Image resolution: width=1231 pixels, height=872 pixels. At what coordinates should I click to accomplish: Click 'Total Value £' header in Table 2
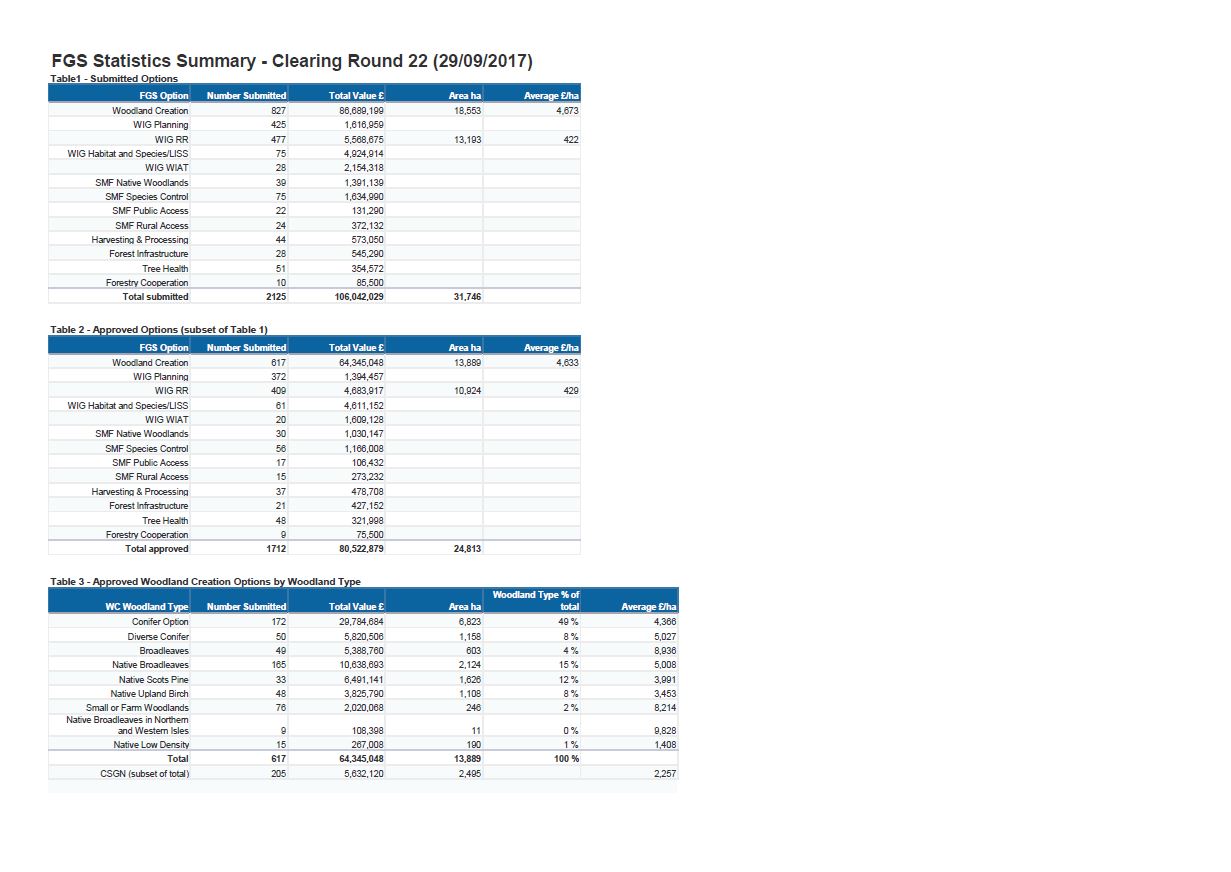(x=357, y=348)
